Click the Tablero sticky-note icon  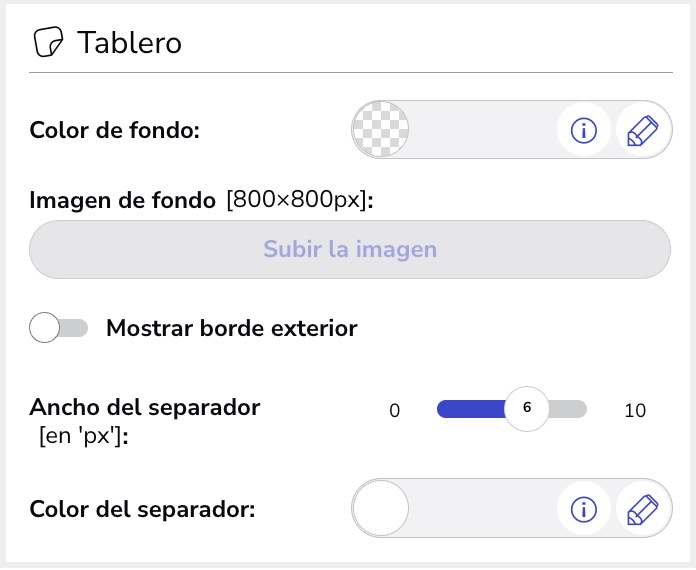[x=48, y=42]
